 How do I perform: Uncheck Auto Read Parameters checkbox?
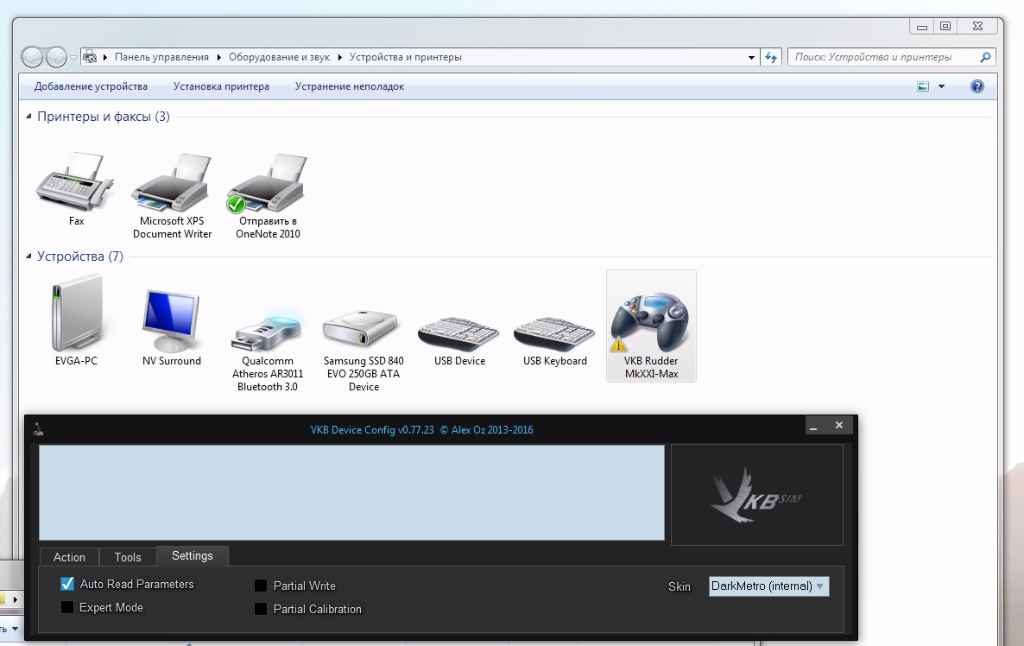tap(68, 584)
